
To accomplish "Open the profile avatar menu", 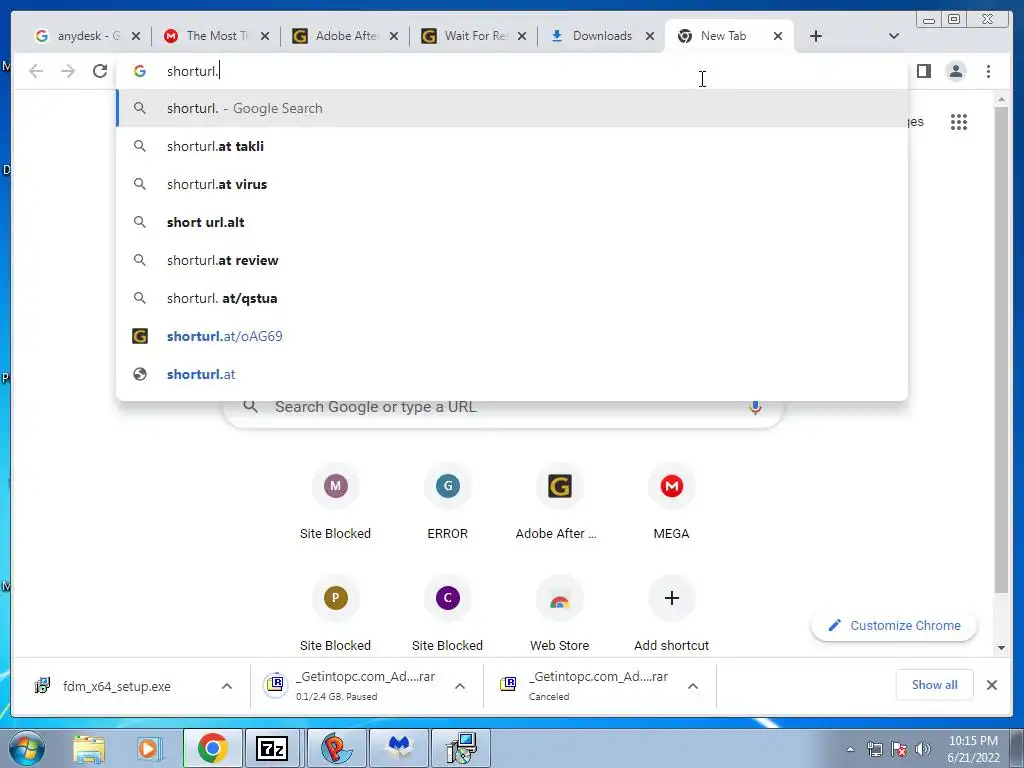I will click(955, 71).
